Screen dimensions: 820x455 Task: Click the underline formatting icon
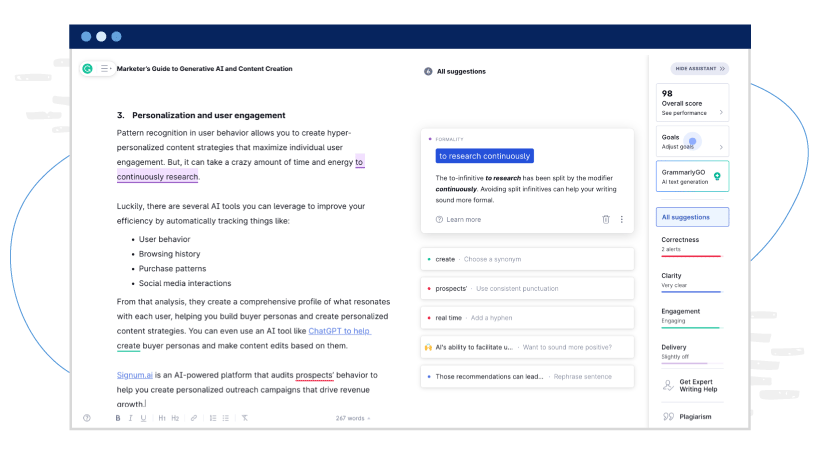(x=144, y=418)
